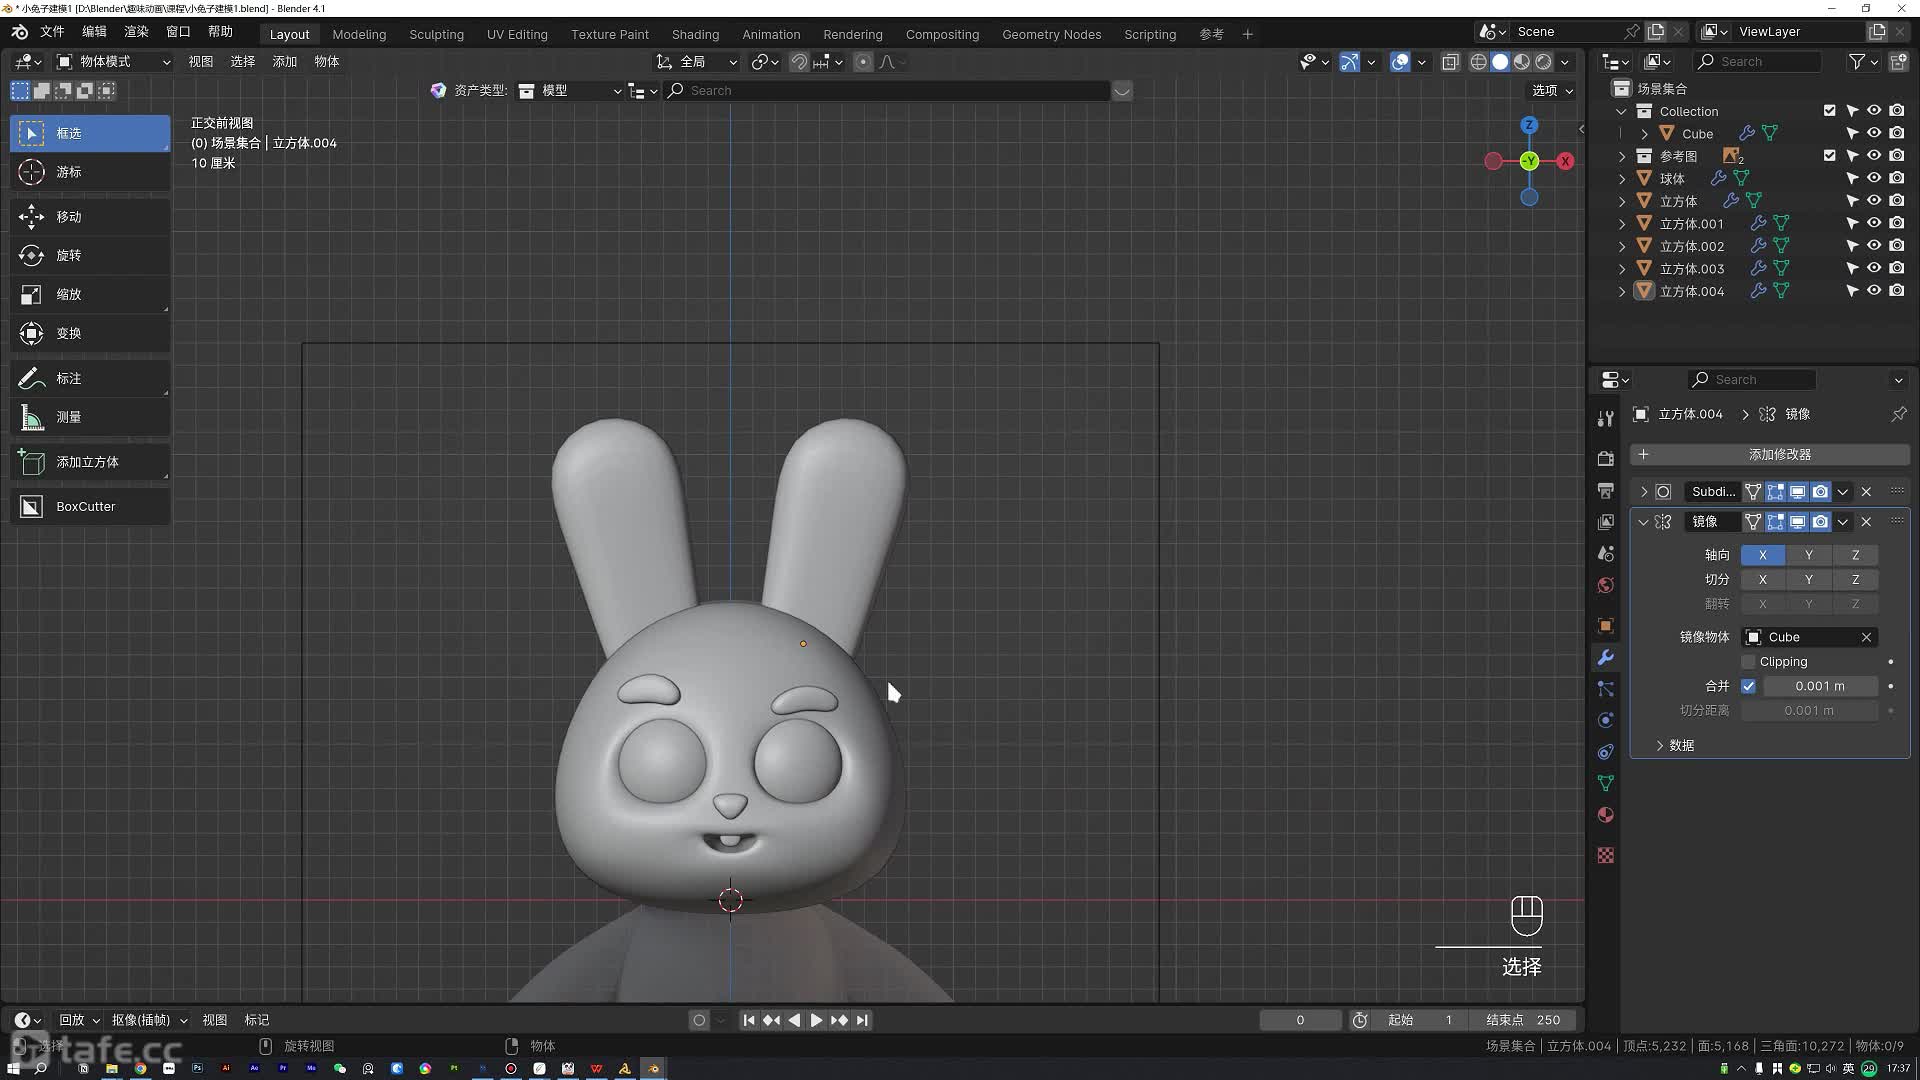
Task: Click the Z axis on navigation gizmo
Action: pos(1529,125)
